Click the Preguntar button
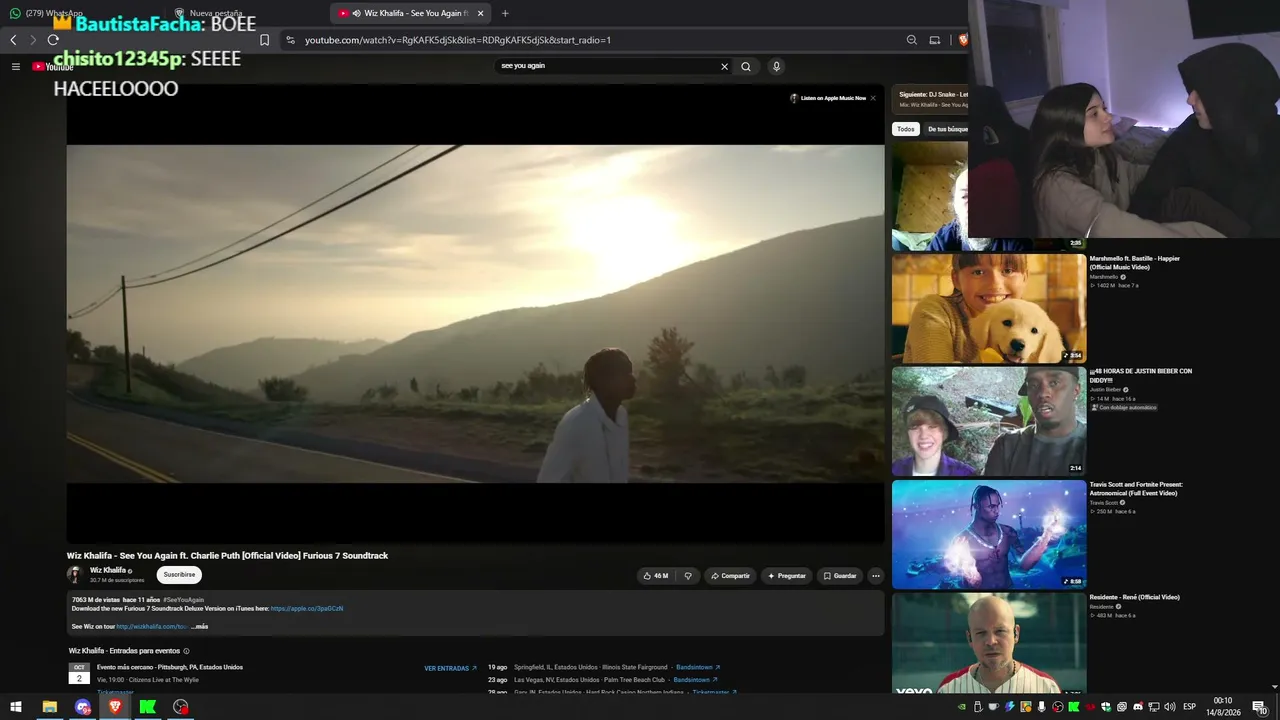The height and width of the screenshot is (720, 1280). pos(787,576)
